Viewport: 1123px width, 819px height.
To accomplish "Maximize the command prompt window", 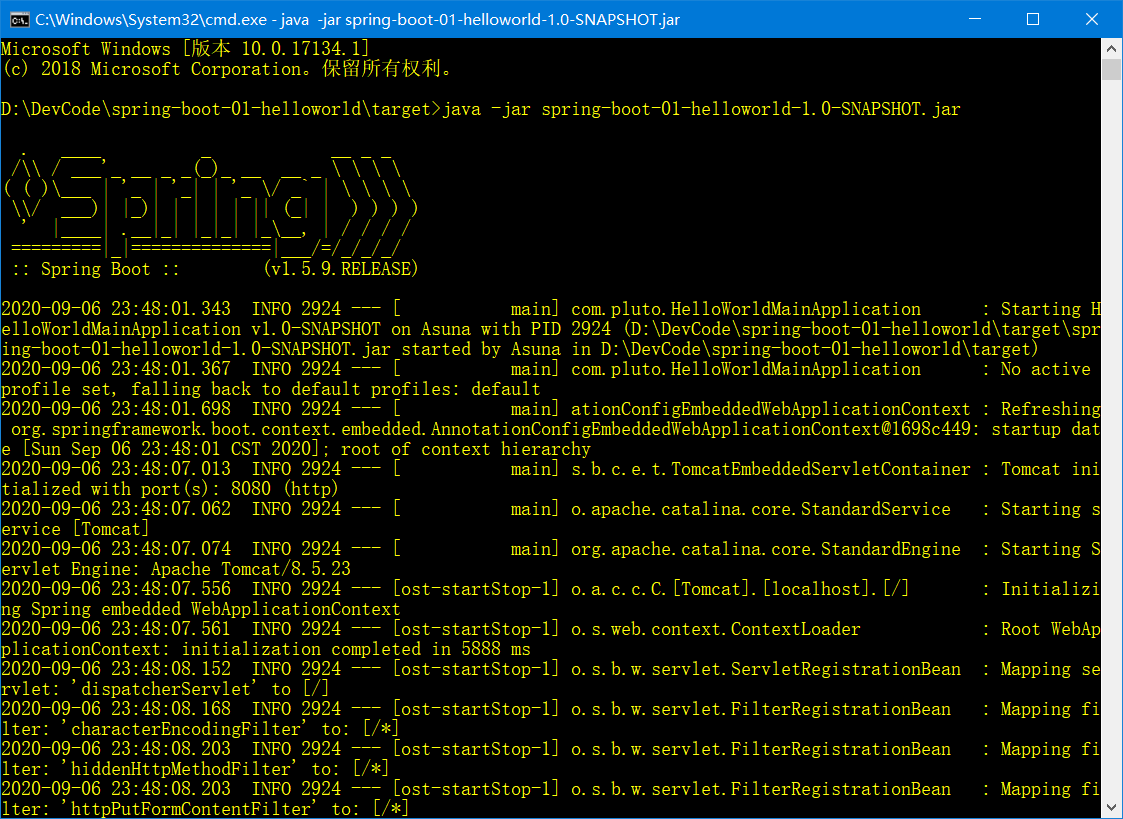I will point(1033,19).
